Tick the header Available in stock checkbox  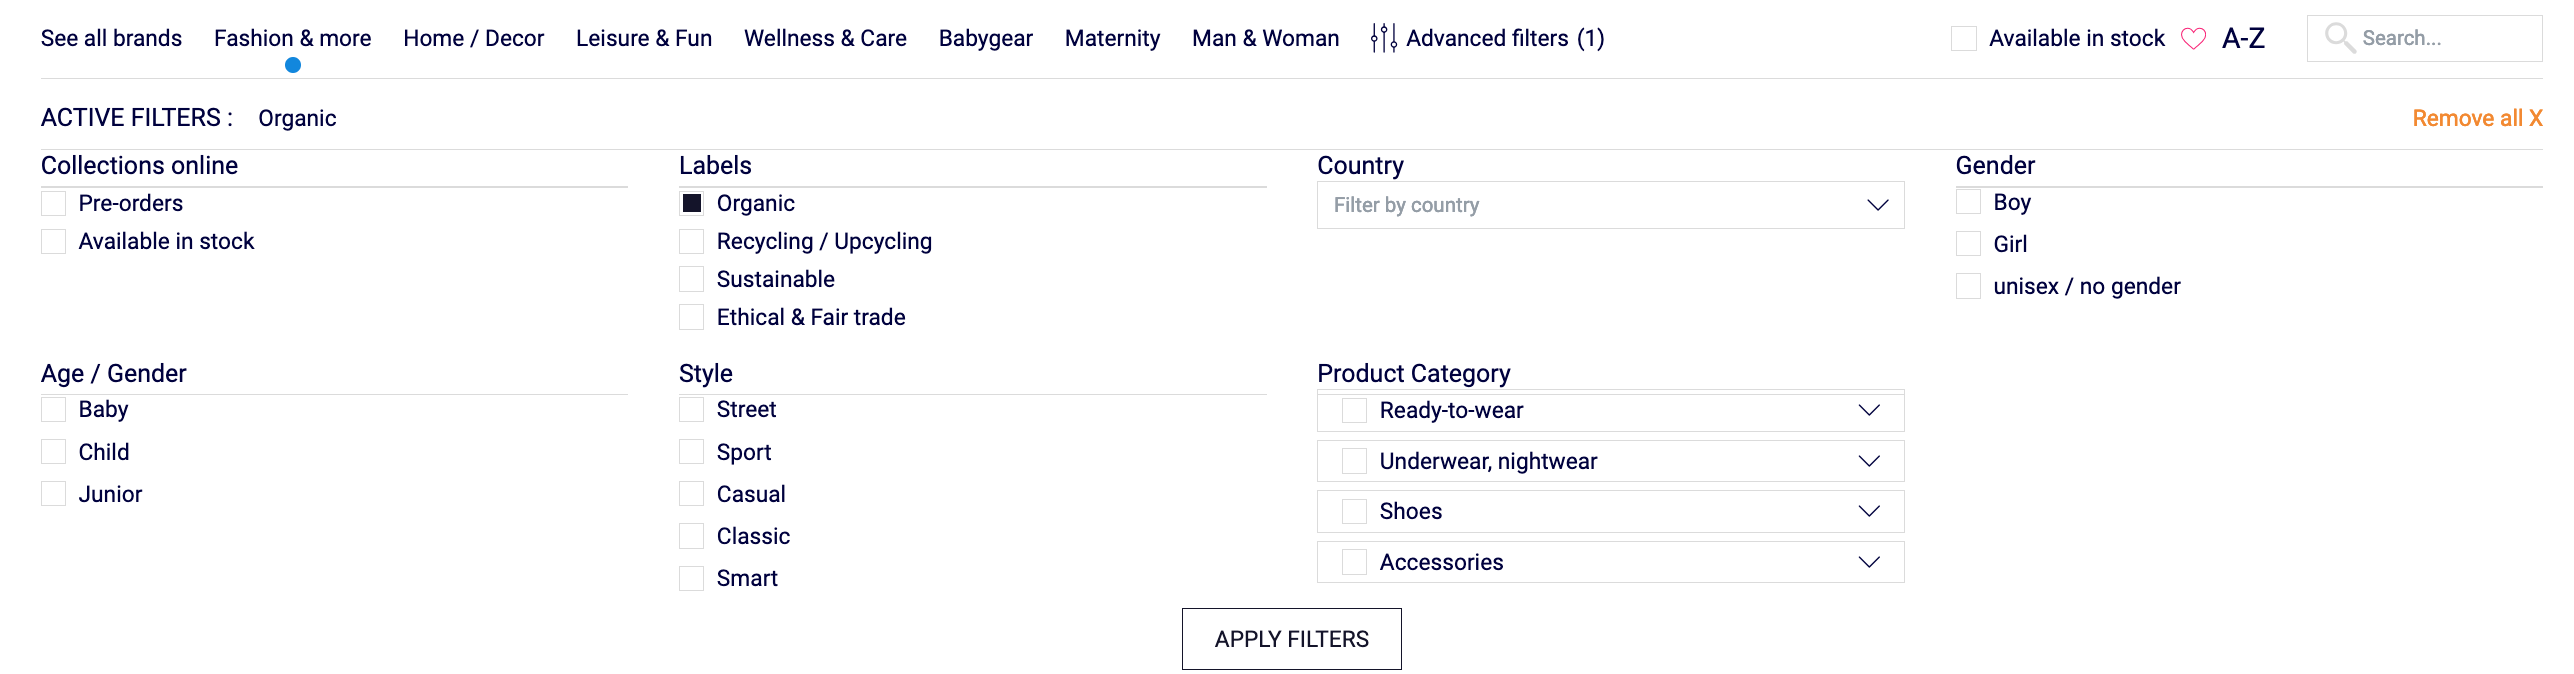[1964, 38]
